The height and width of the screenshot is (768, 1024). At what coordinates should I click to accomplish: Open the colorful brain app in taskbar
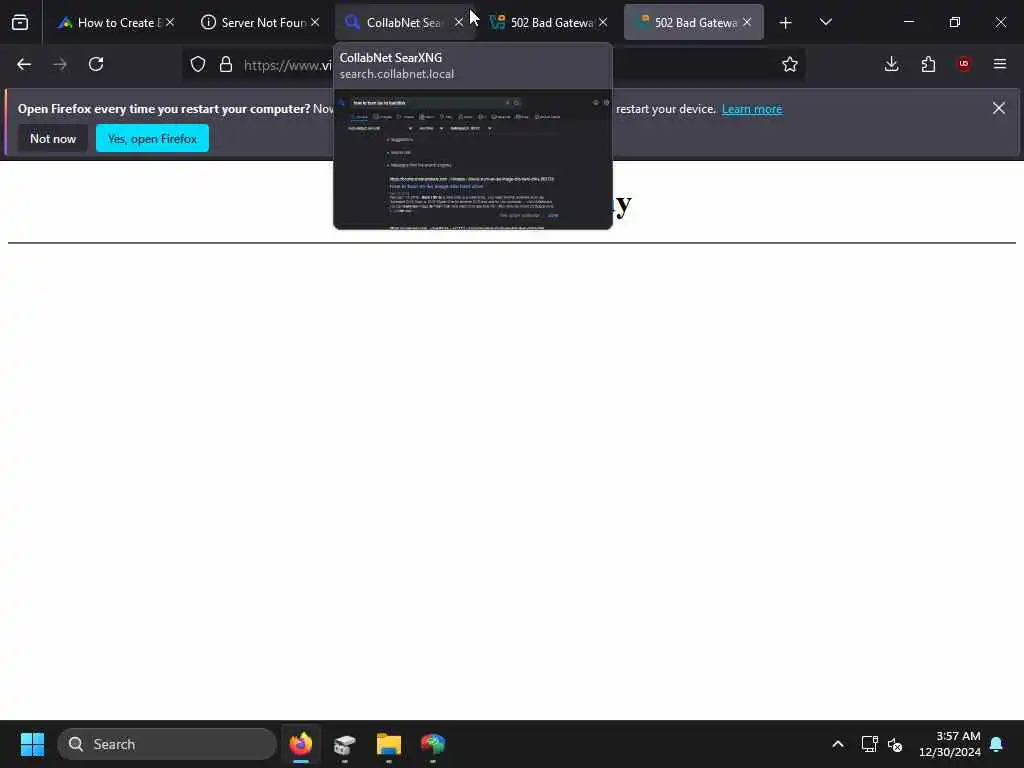432,744
